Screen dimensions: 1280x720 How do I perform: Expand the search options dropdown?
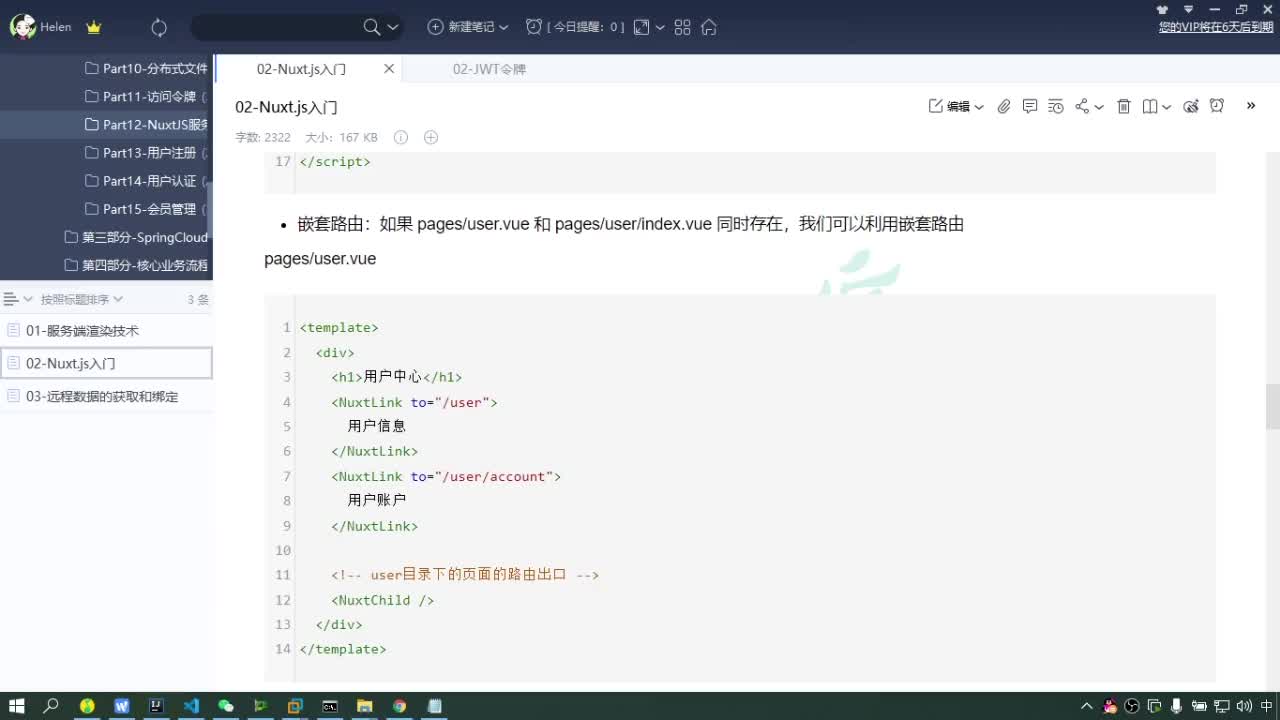point(393,27)
